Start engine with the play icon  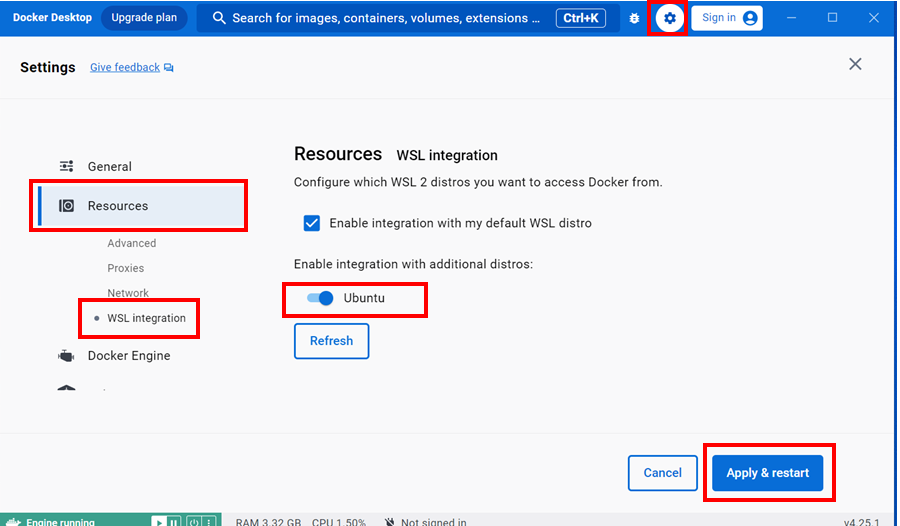point(158,521)
